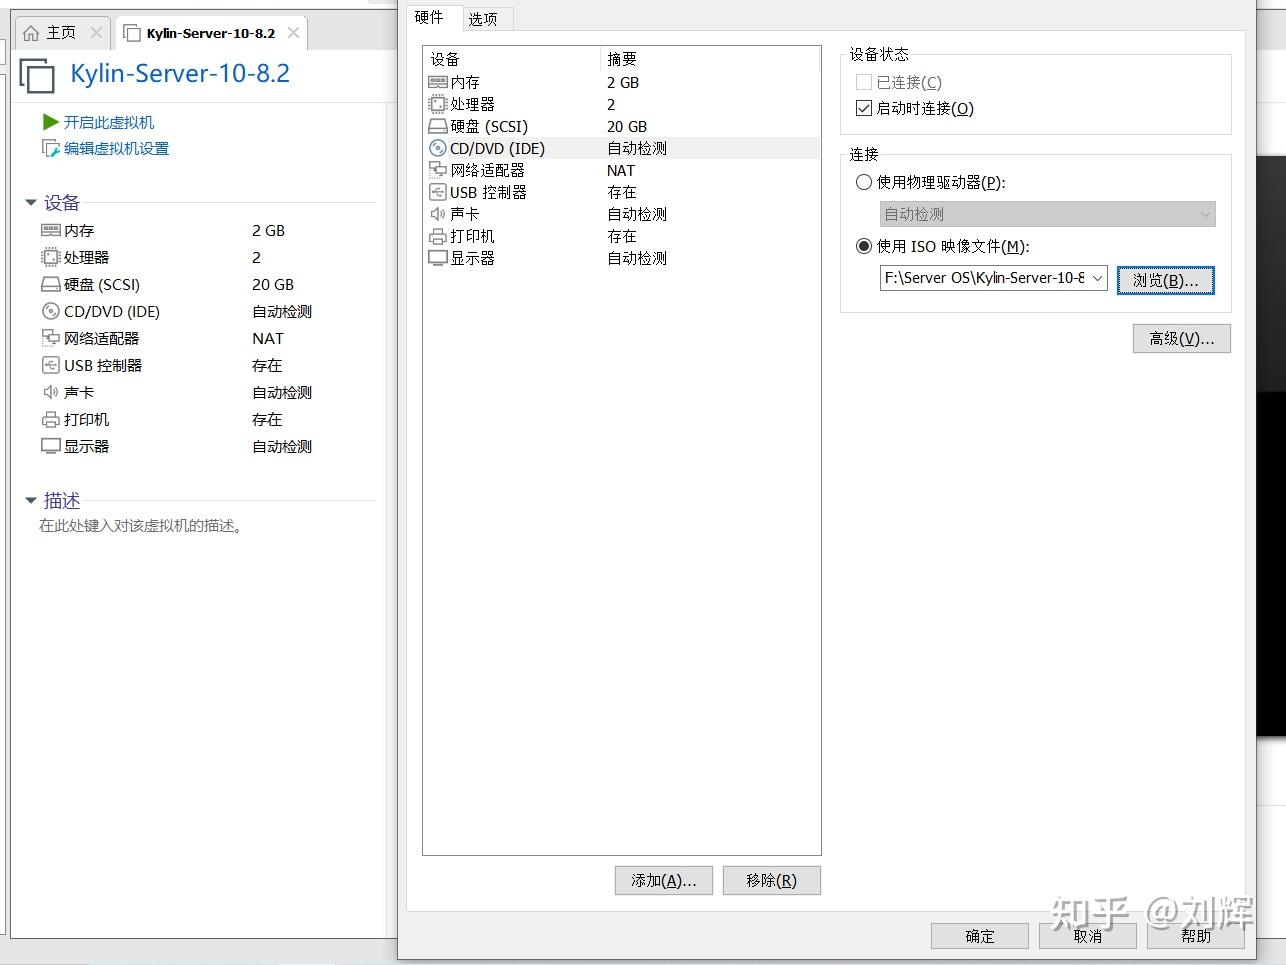Click the 帮助 help button
Screen dimensions: 1286x965
click(1196, 936)
